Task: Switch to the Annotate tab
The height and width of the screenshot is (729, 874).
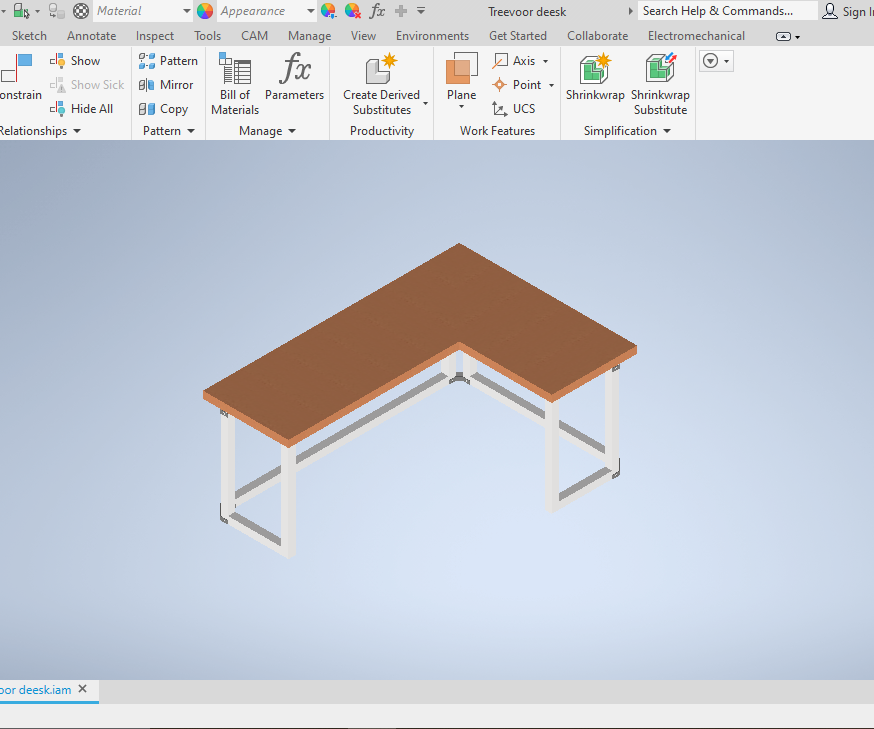Action: [x=91, y=35]
